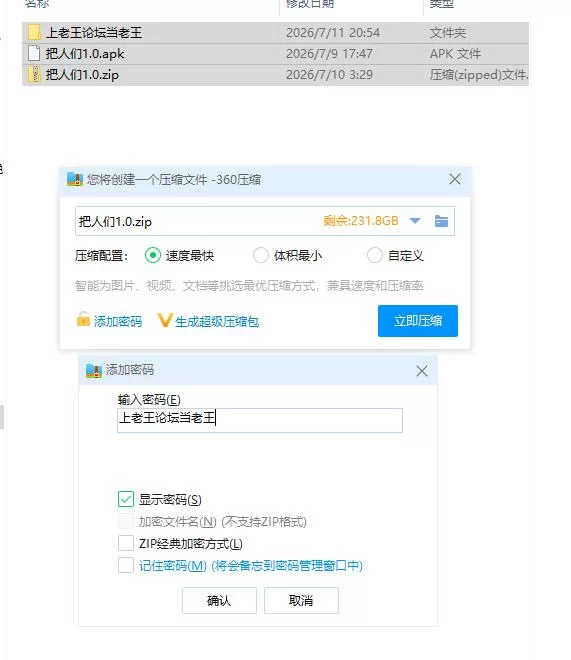Click the zip archive icon of 把人们1.0.zip
The height and width of the screenshot is (660, 571).
pyautogui.click(x=34, y=75)
